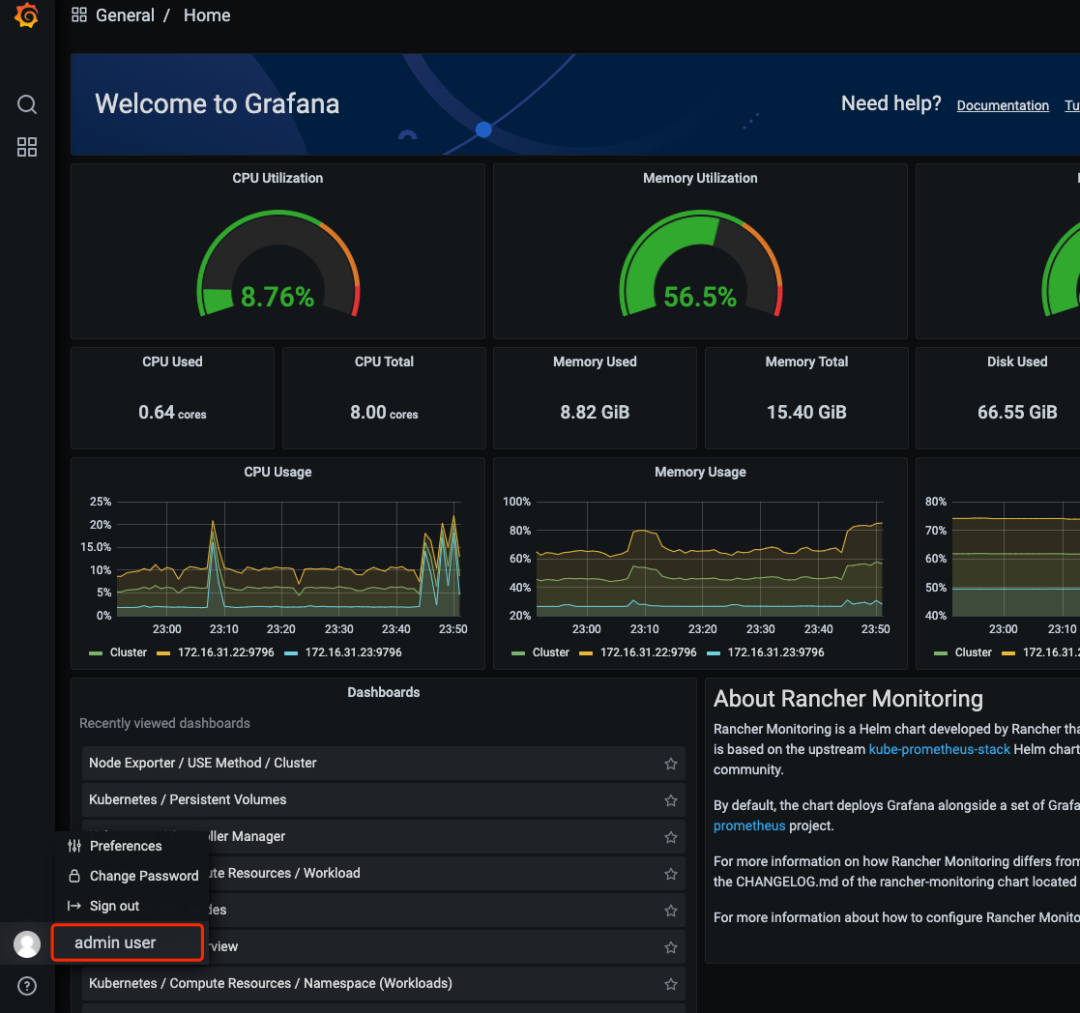
Task: Open Preferences from the user menu
Action: [125, 846]
